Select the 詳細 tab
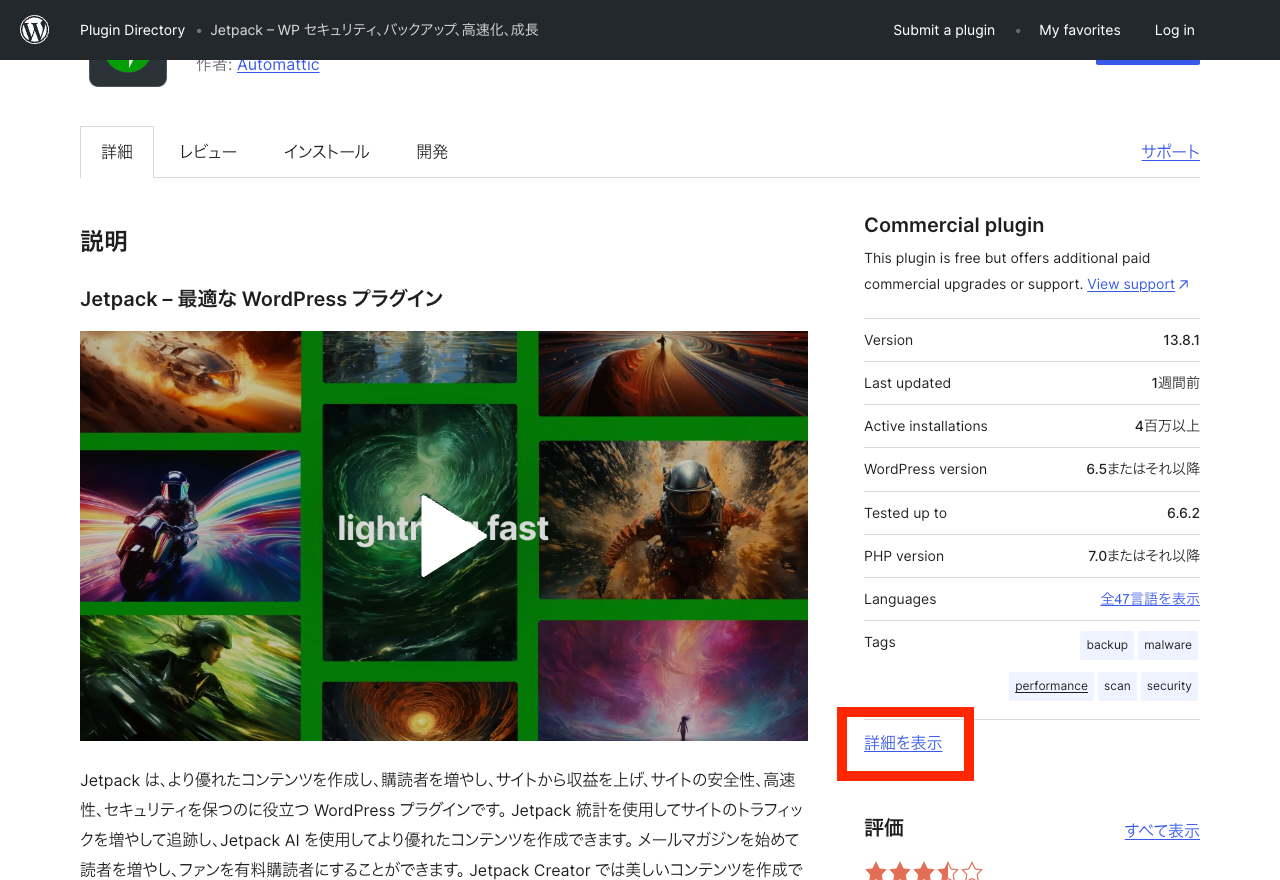Screen dimensions: 1280x880 click(117, 152)
